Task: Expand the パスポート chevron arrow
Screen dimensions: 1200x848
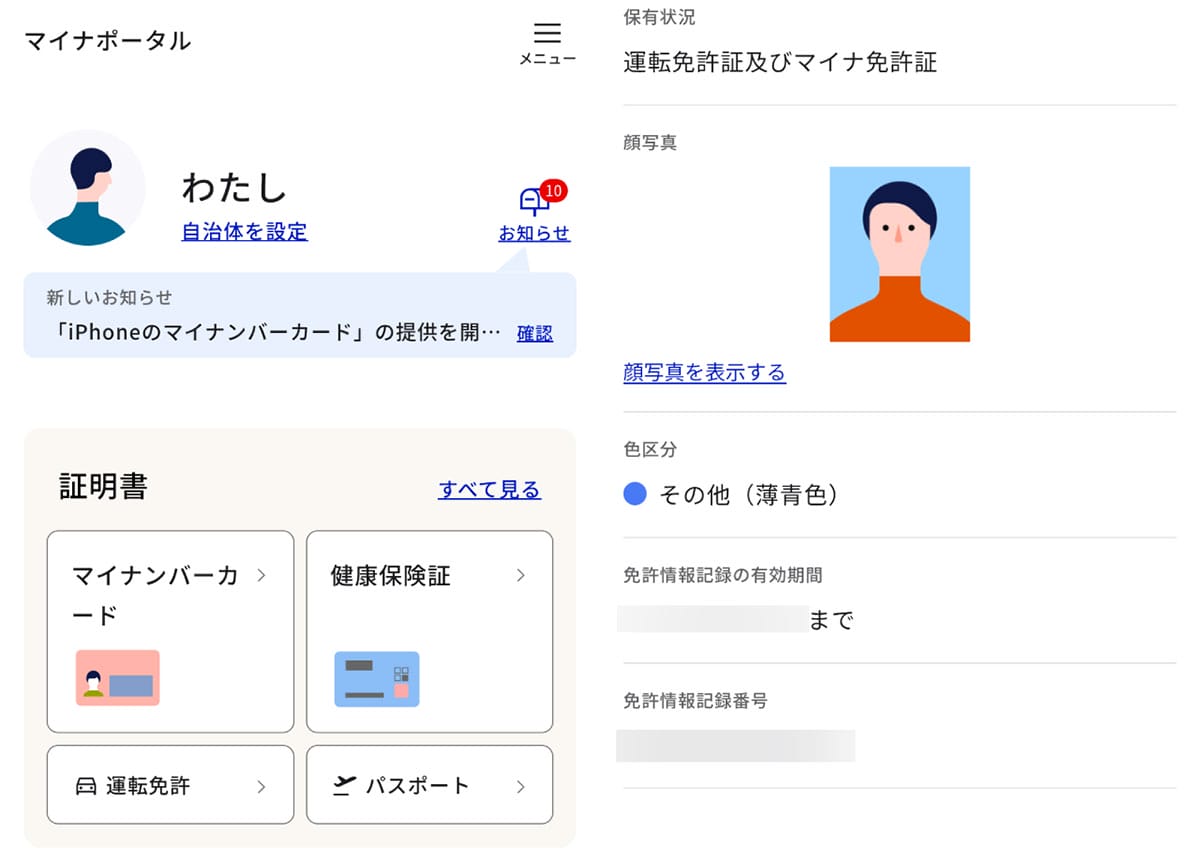Action: pos(520,787)
